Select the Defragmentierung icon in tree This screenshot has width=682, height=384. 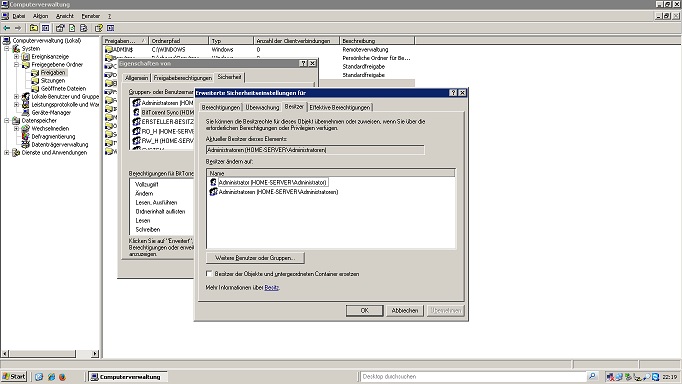26,137
